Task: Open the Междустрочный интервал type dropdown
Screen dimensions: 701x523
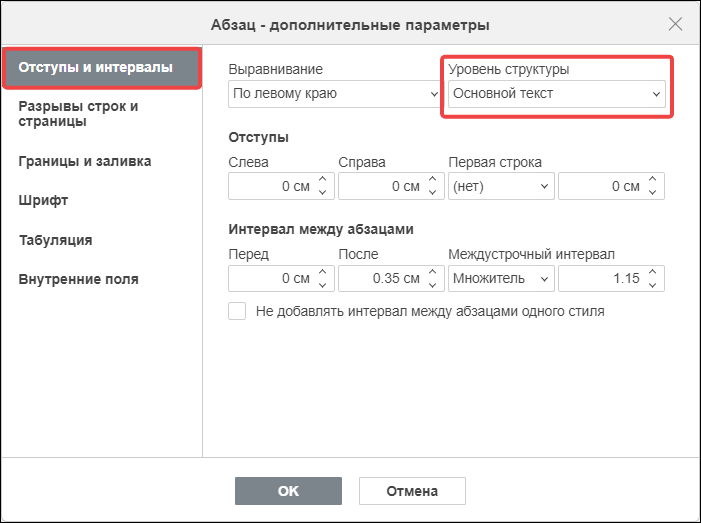Action: [501, 278]
